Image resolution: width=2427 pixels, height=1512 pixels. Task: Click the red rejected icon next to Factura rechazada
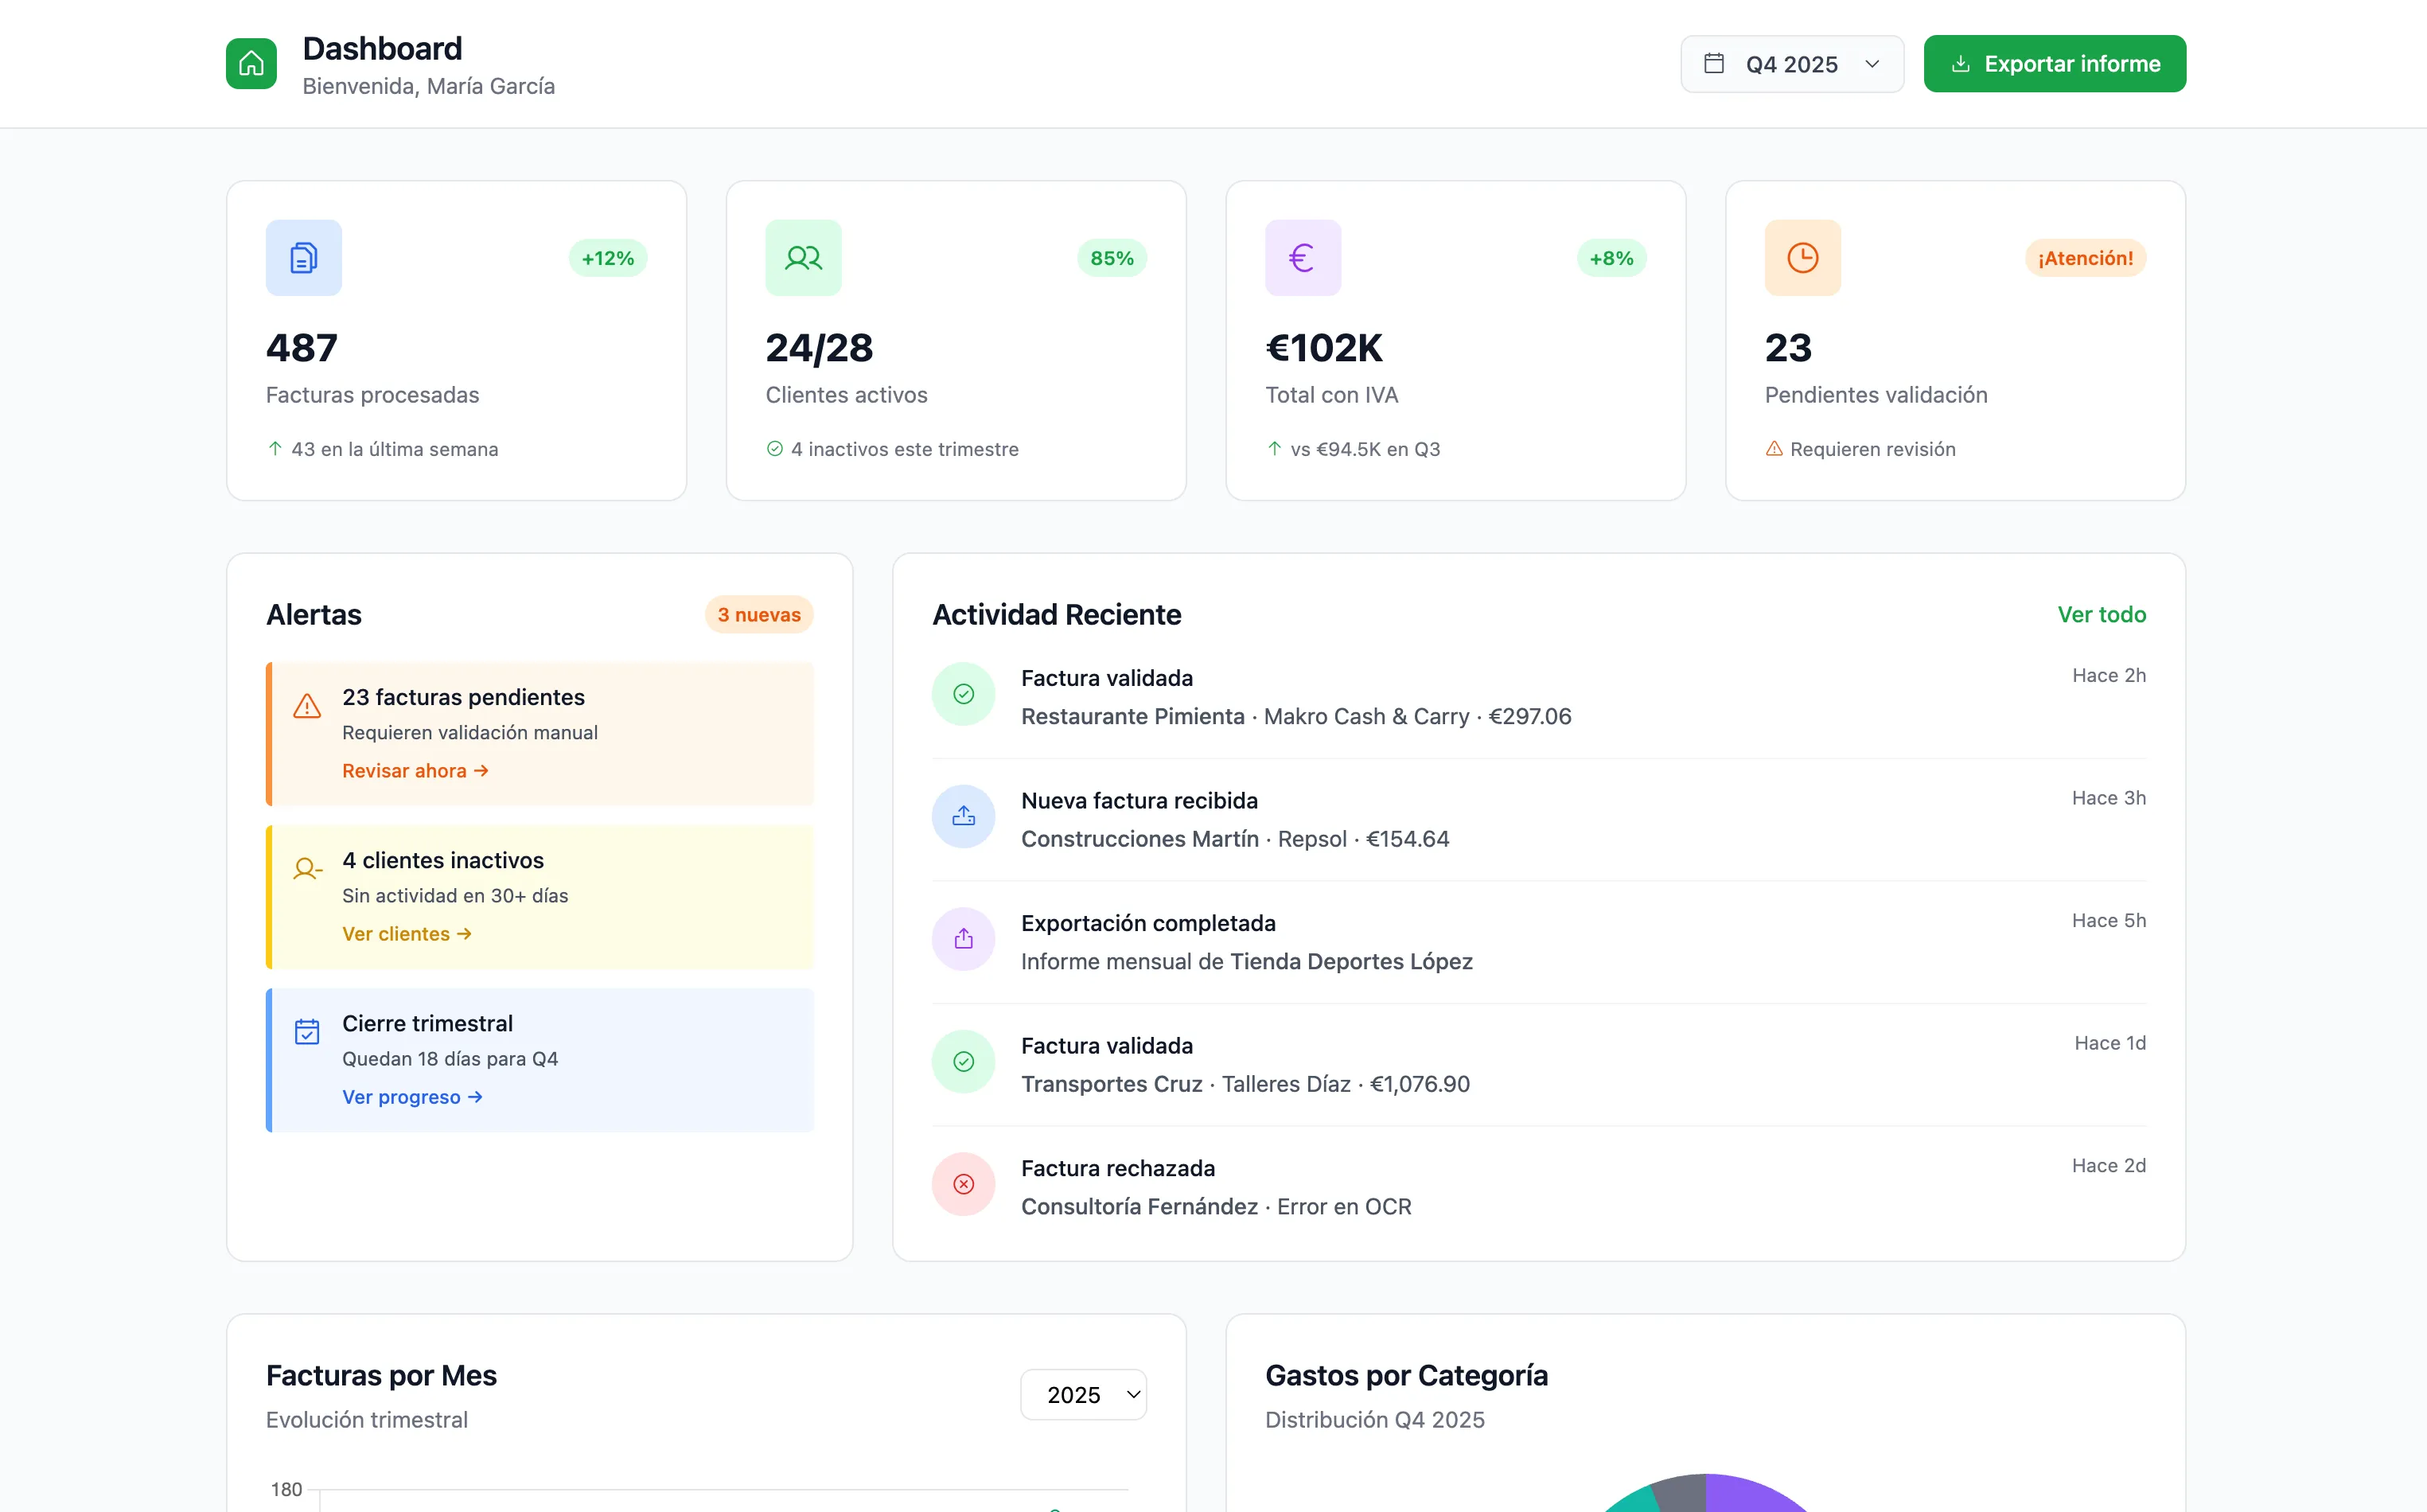[x=963, y=1184]
